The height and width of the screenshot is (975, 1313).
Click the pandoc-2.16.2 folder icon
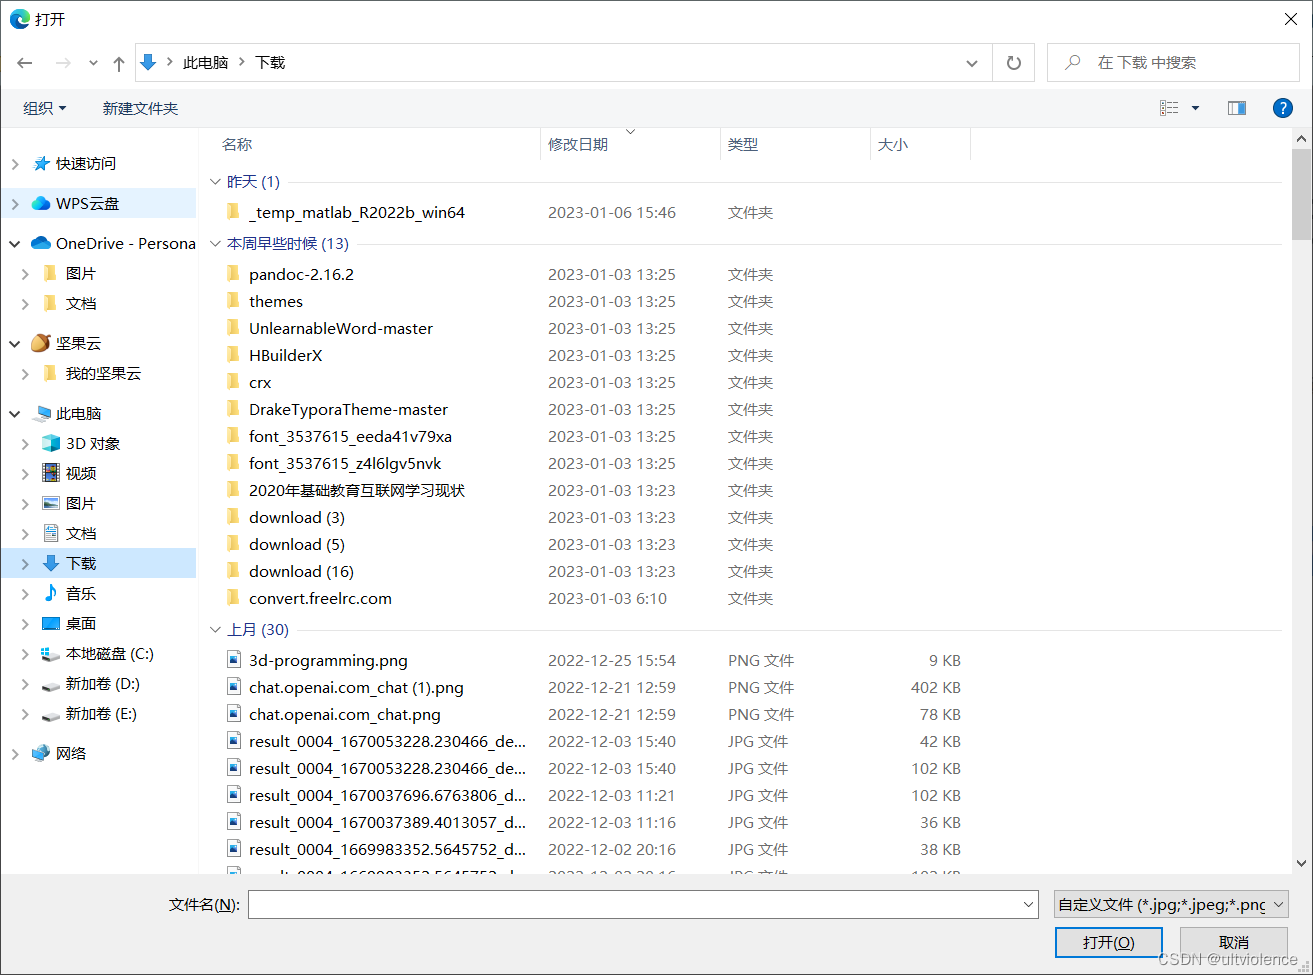233,274
